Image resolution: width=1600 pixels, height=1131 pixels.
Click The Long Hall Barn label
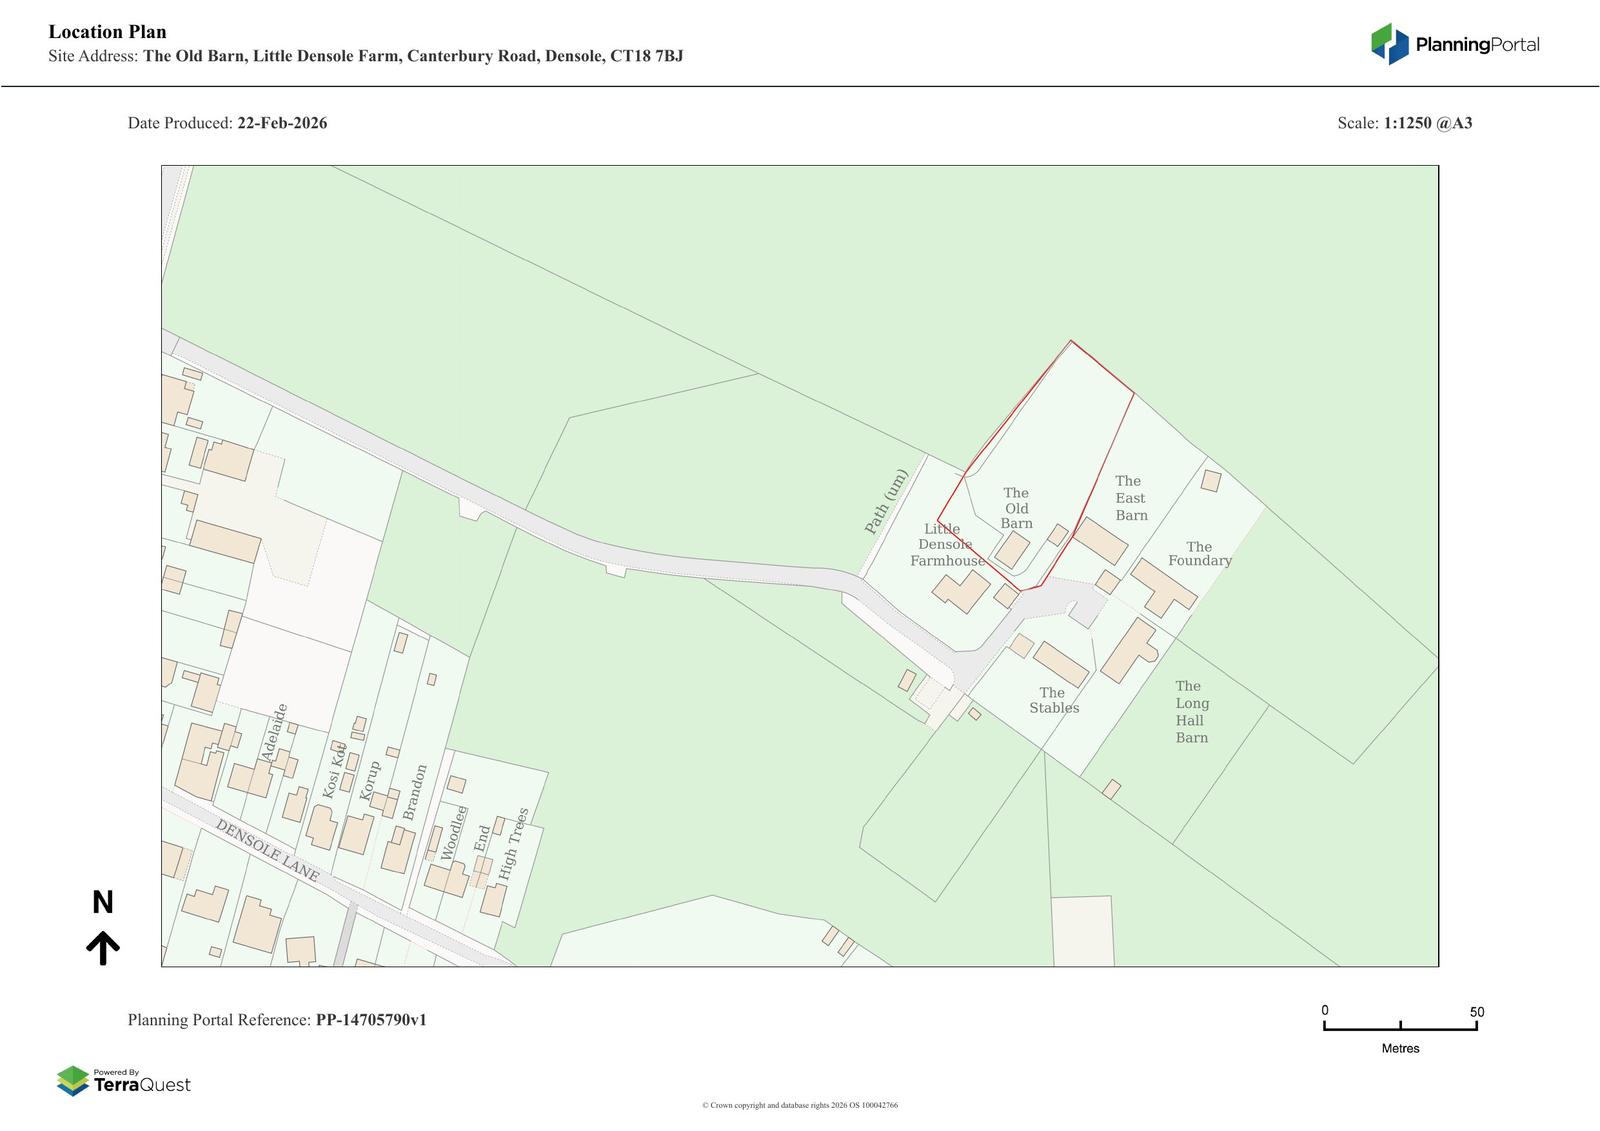point(1191,712)
